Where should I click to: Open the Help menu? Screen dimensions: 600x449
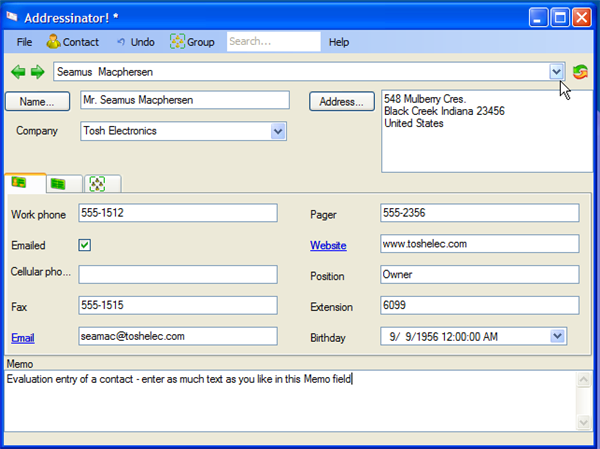(339, 42)
